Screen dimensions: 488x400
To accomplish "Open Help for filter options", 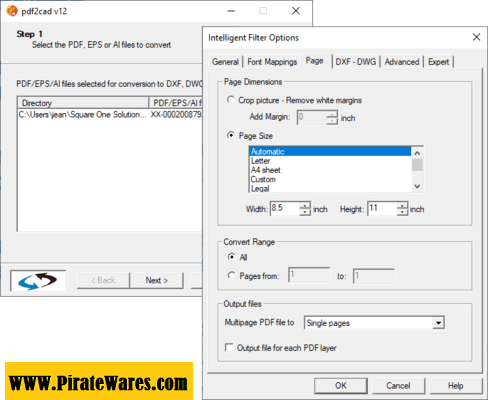I will pyautogui.click(x=456, y=386).
